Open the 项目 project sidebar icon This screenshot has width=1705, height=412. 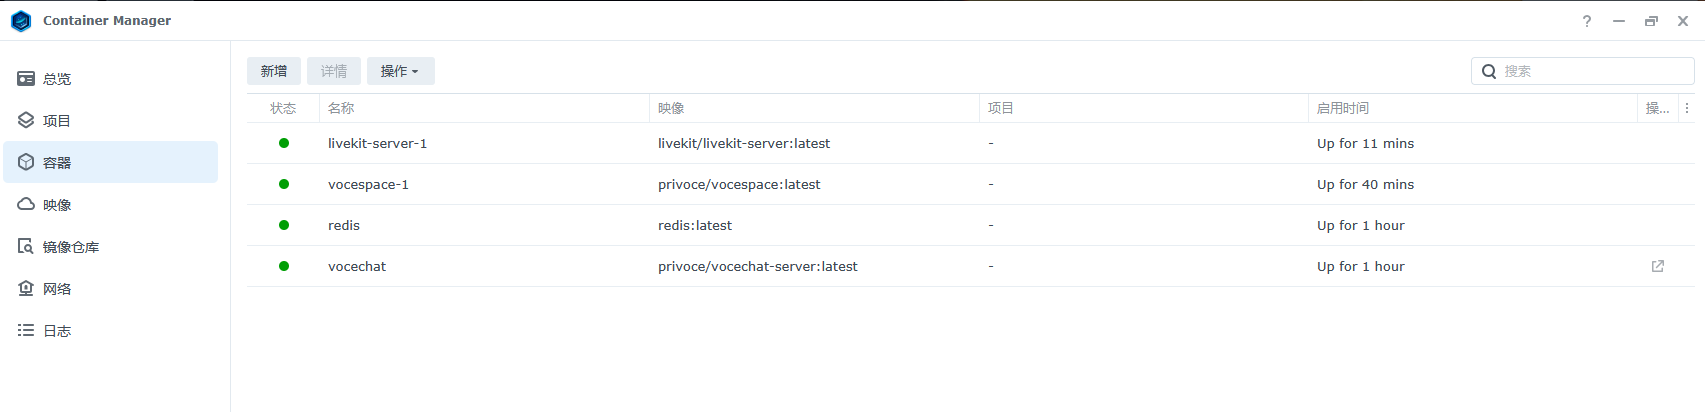point(26,121)
